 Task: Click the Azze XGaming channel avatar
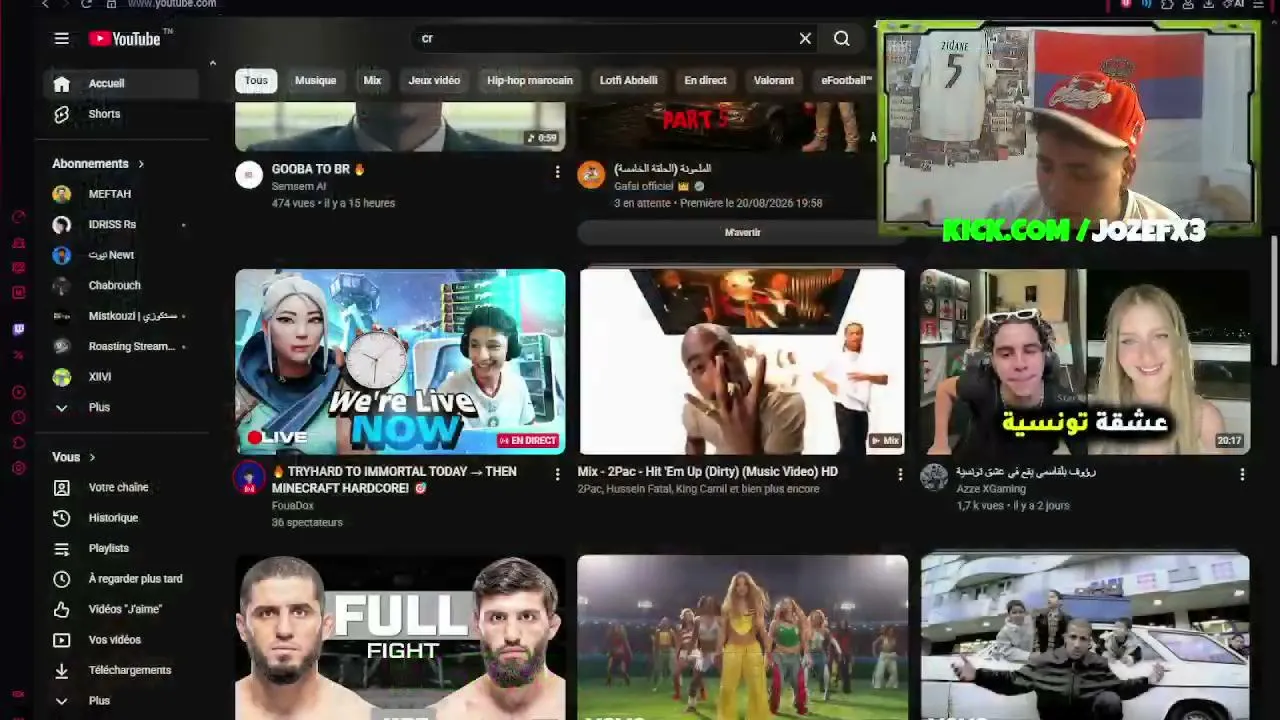pyautogui.click(x=934, y=478)
